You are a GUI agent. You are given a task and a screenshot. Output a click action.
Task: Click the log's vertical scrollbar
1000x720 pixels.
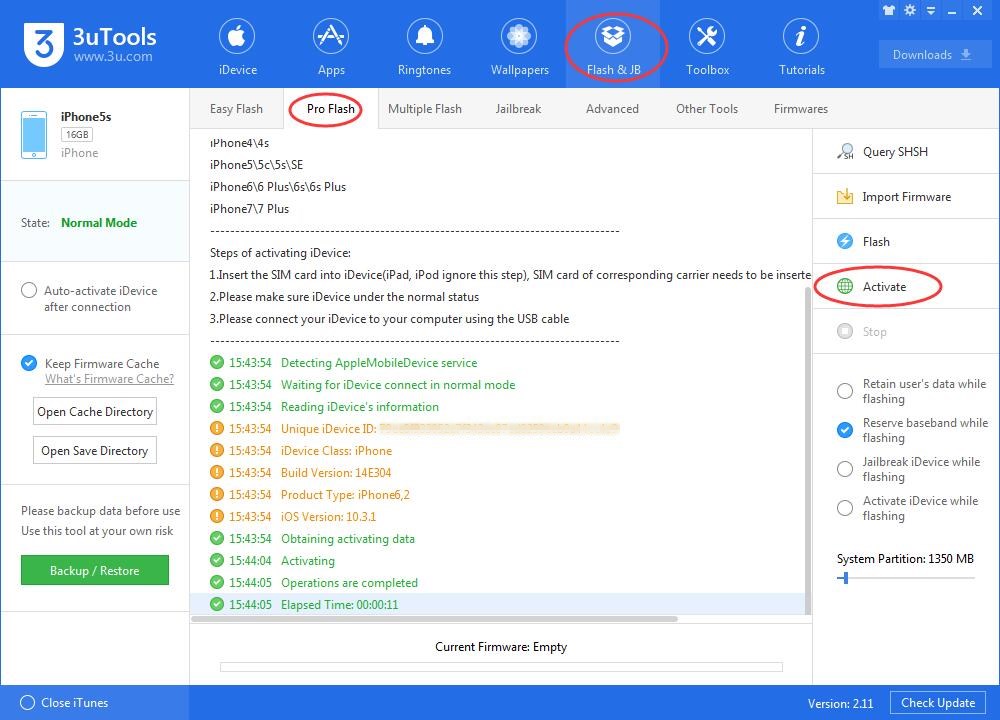pyautogui.click(x=808, y=450)
